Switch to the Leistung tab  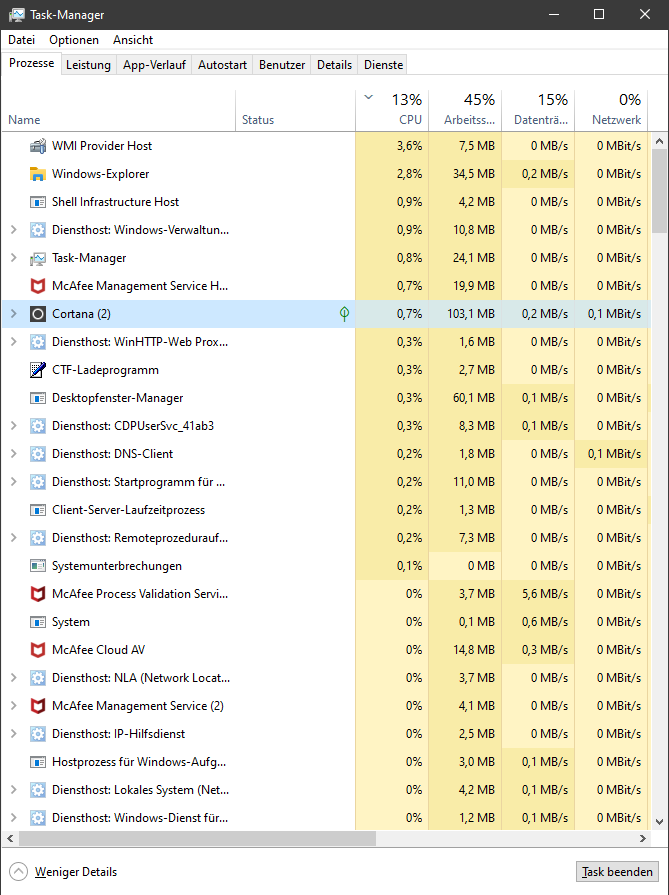(x=88, y=65)
